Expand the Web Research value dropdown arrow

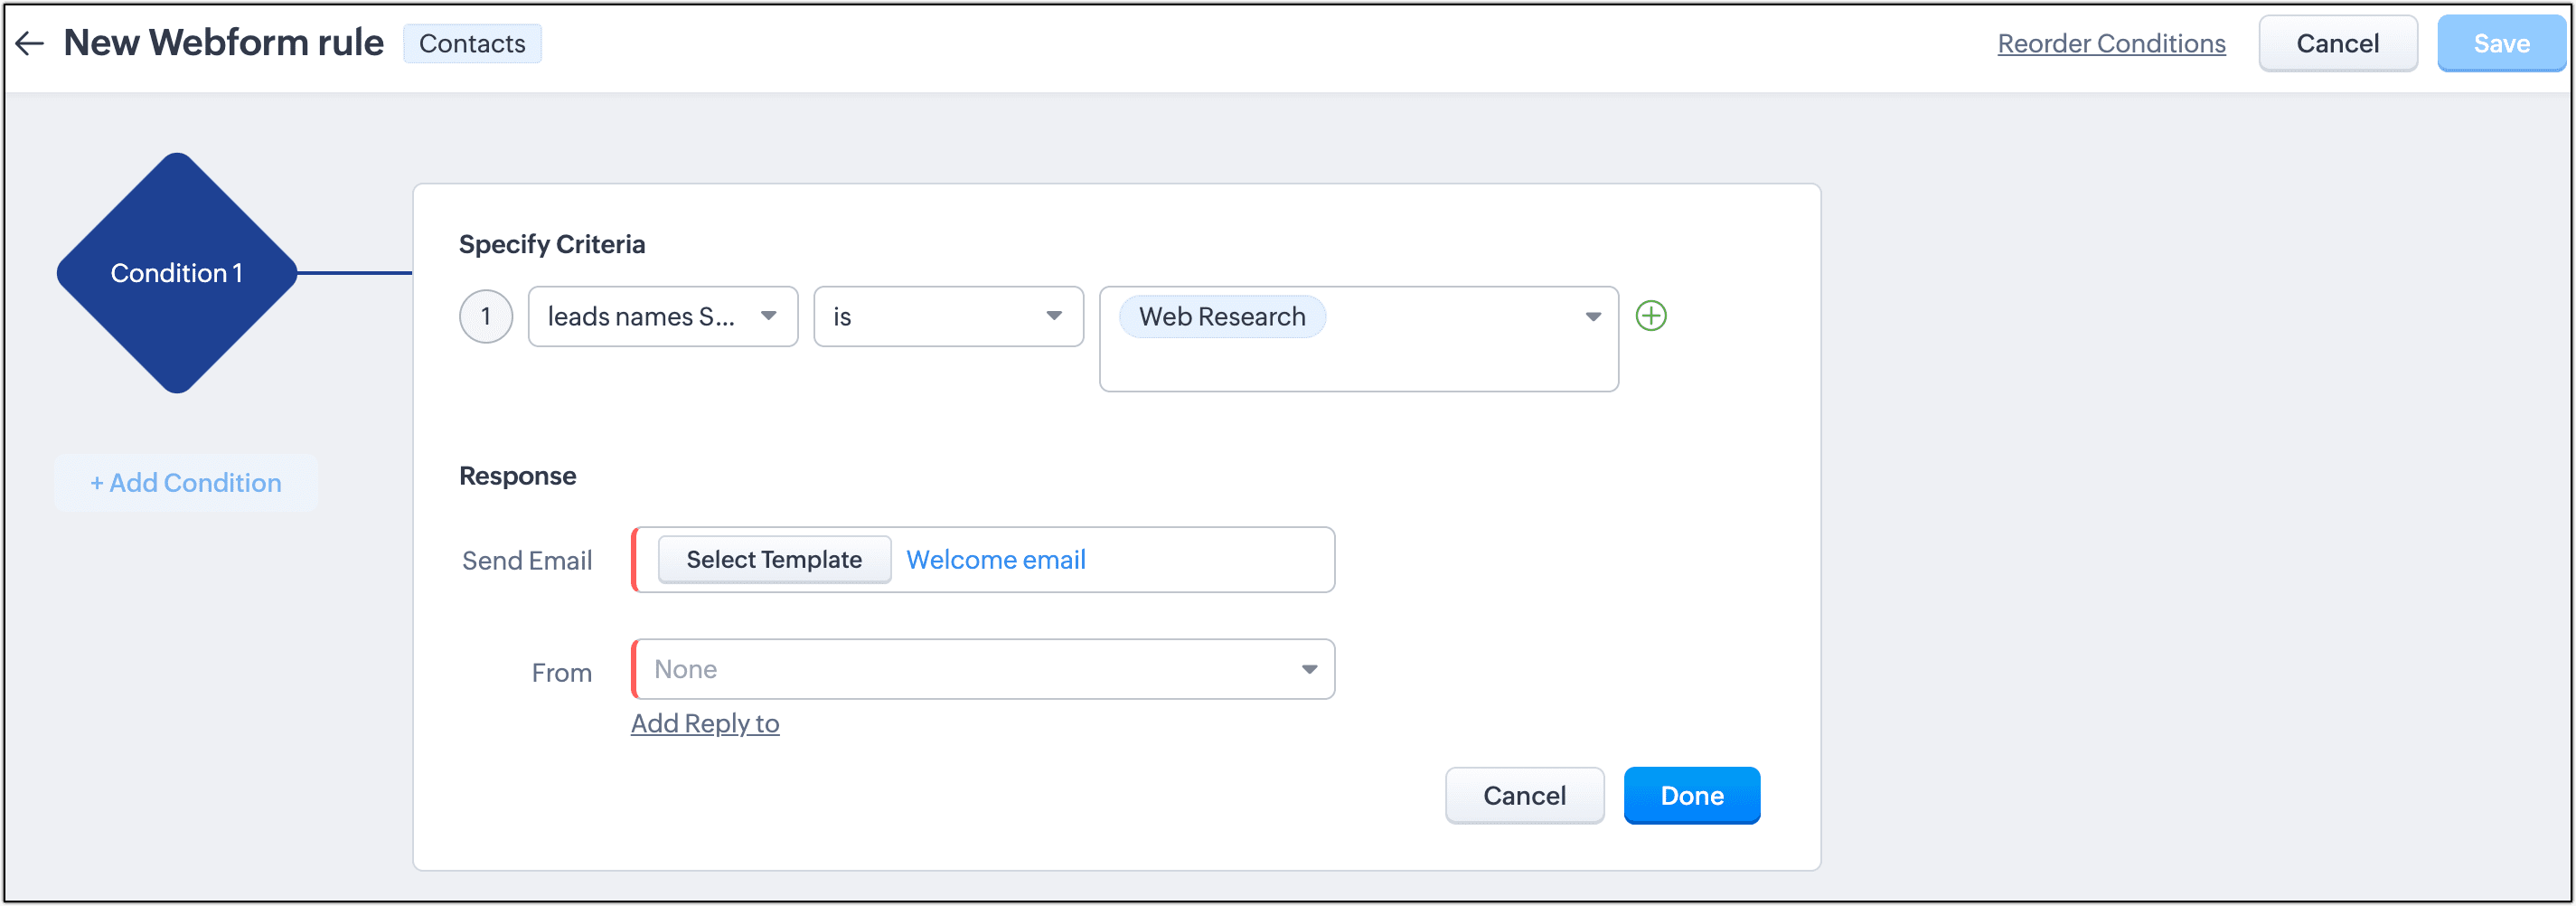point(1593,316)
